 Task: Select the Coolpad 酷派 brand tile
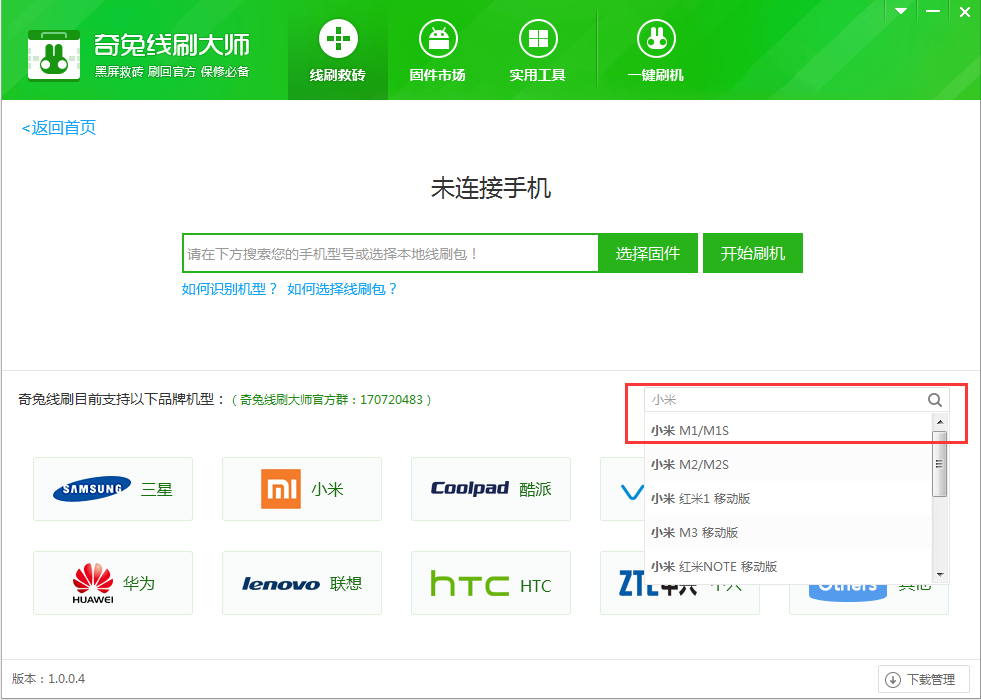pos(490,489)
